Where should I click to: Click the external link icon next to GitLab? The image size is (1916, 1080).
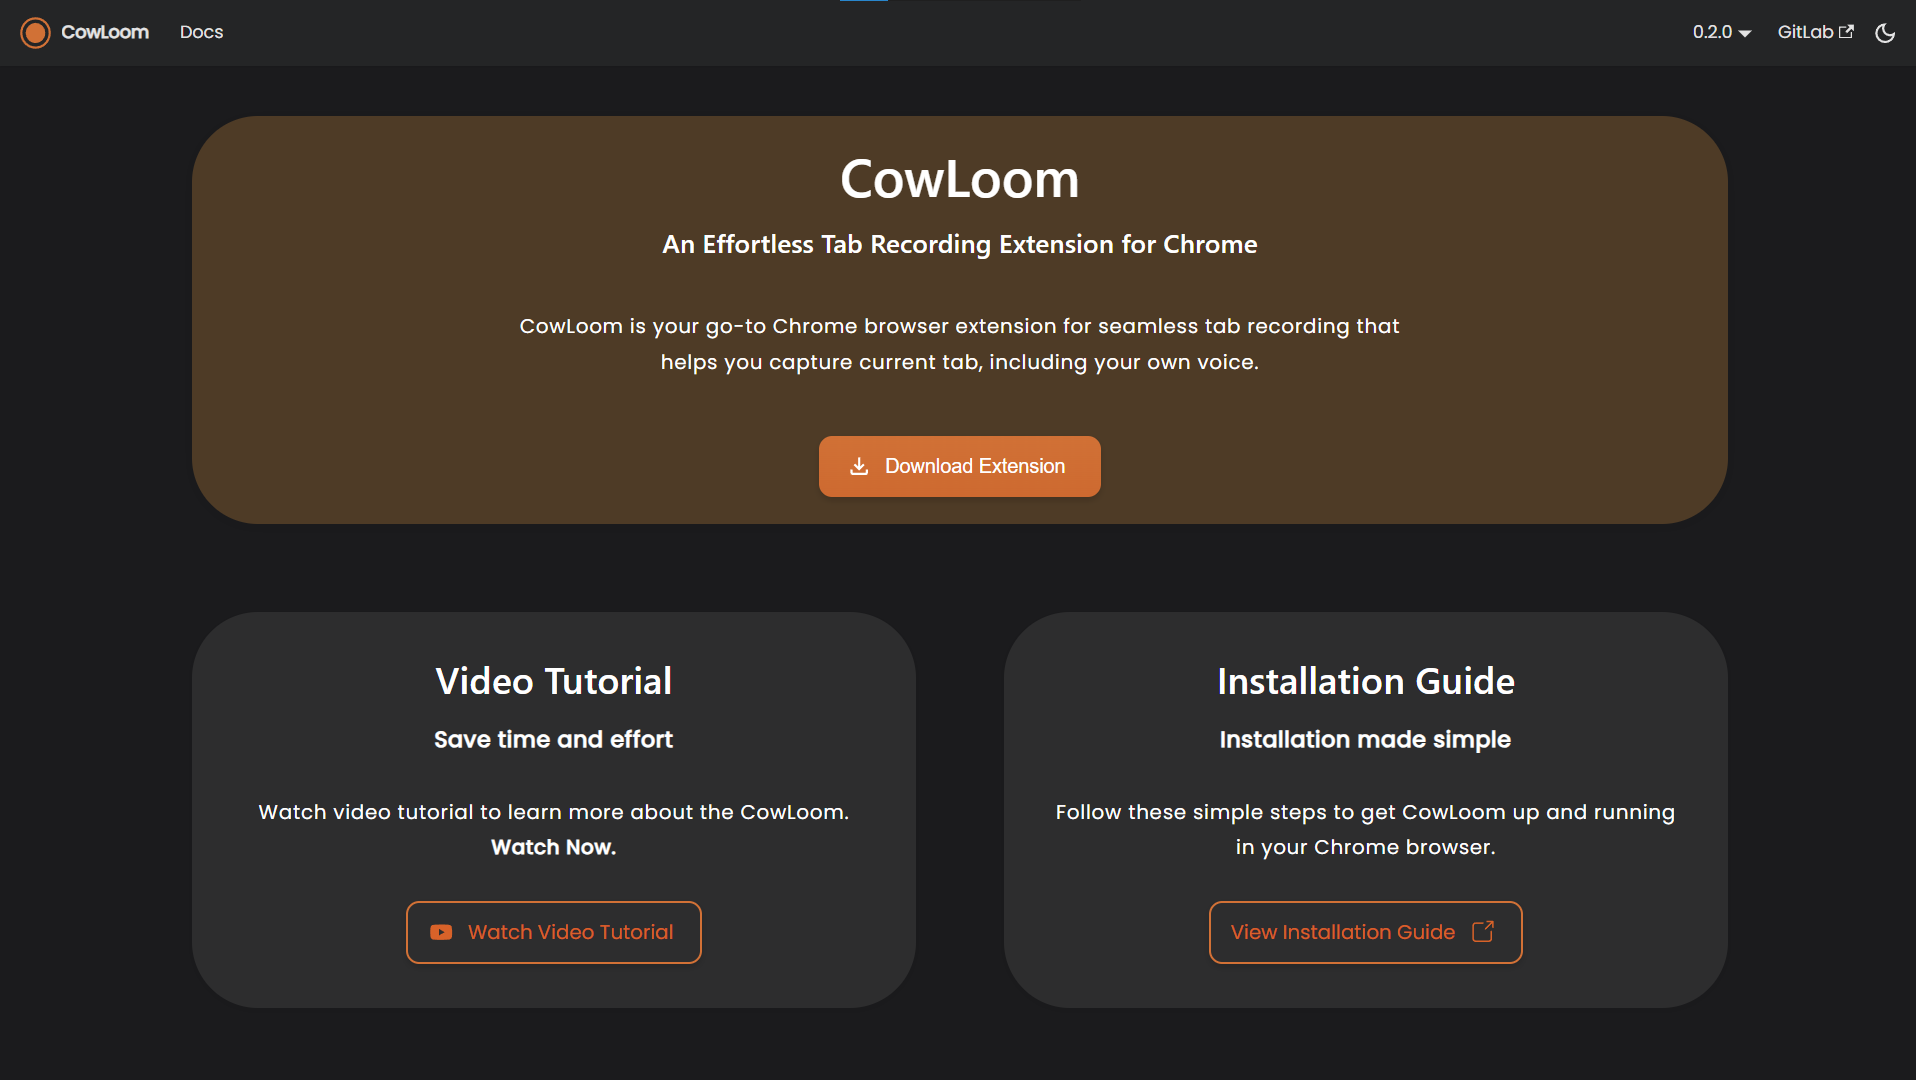coord(1848,31)
